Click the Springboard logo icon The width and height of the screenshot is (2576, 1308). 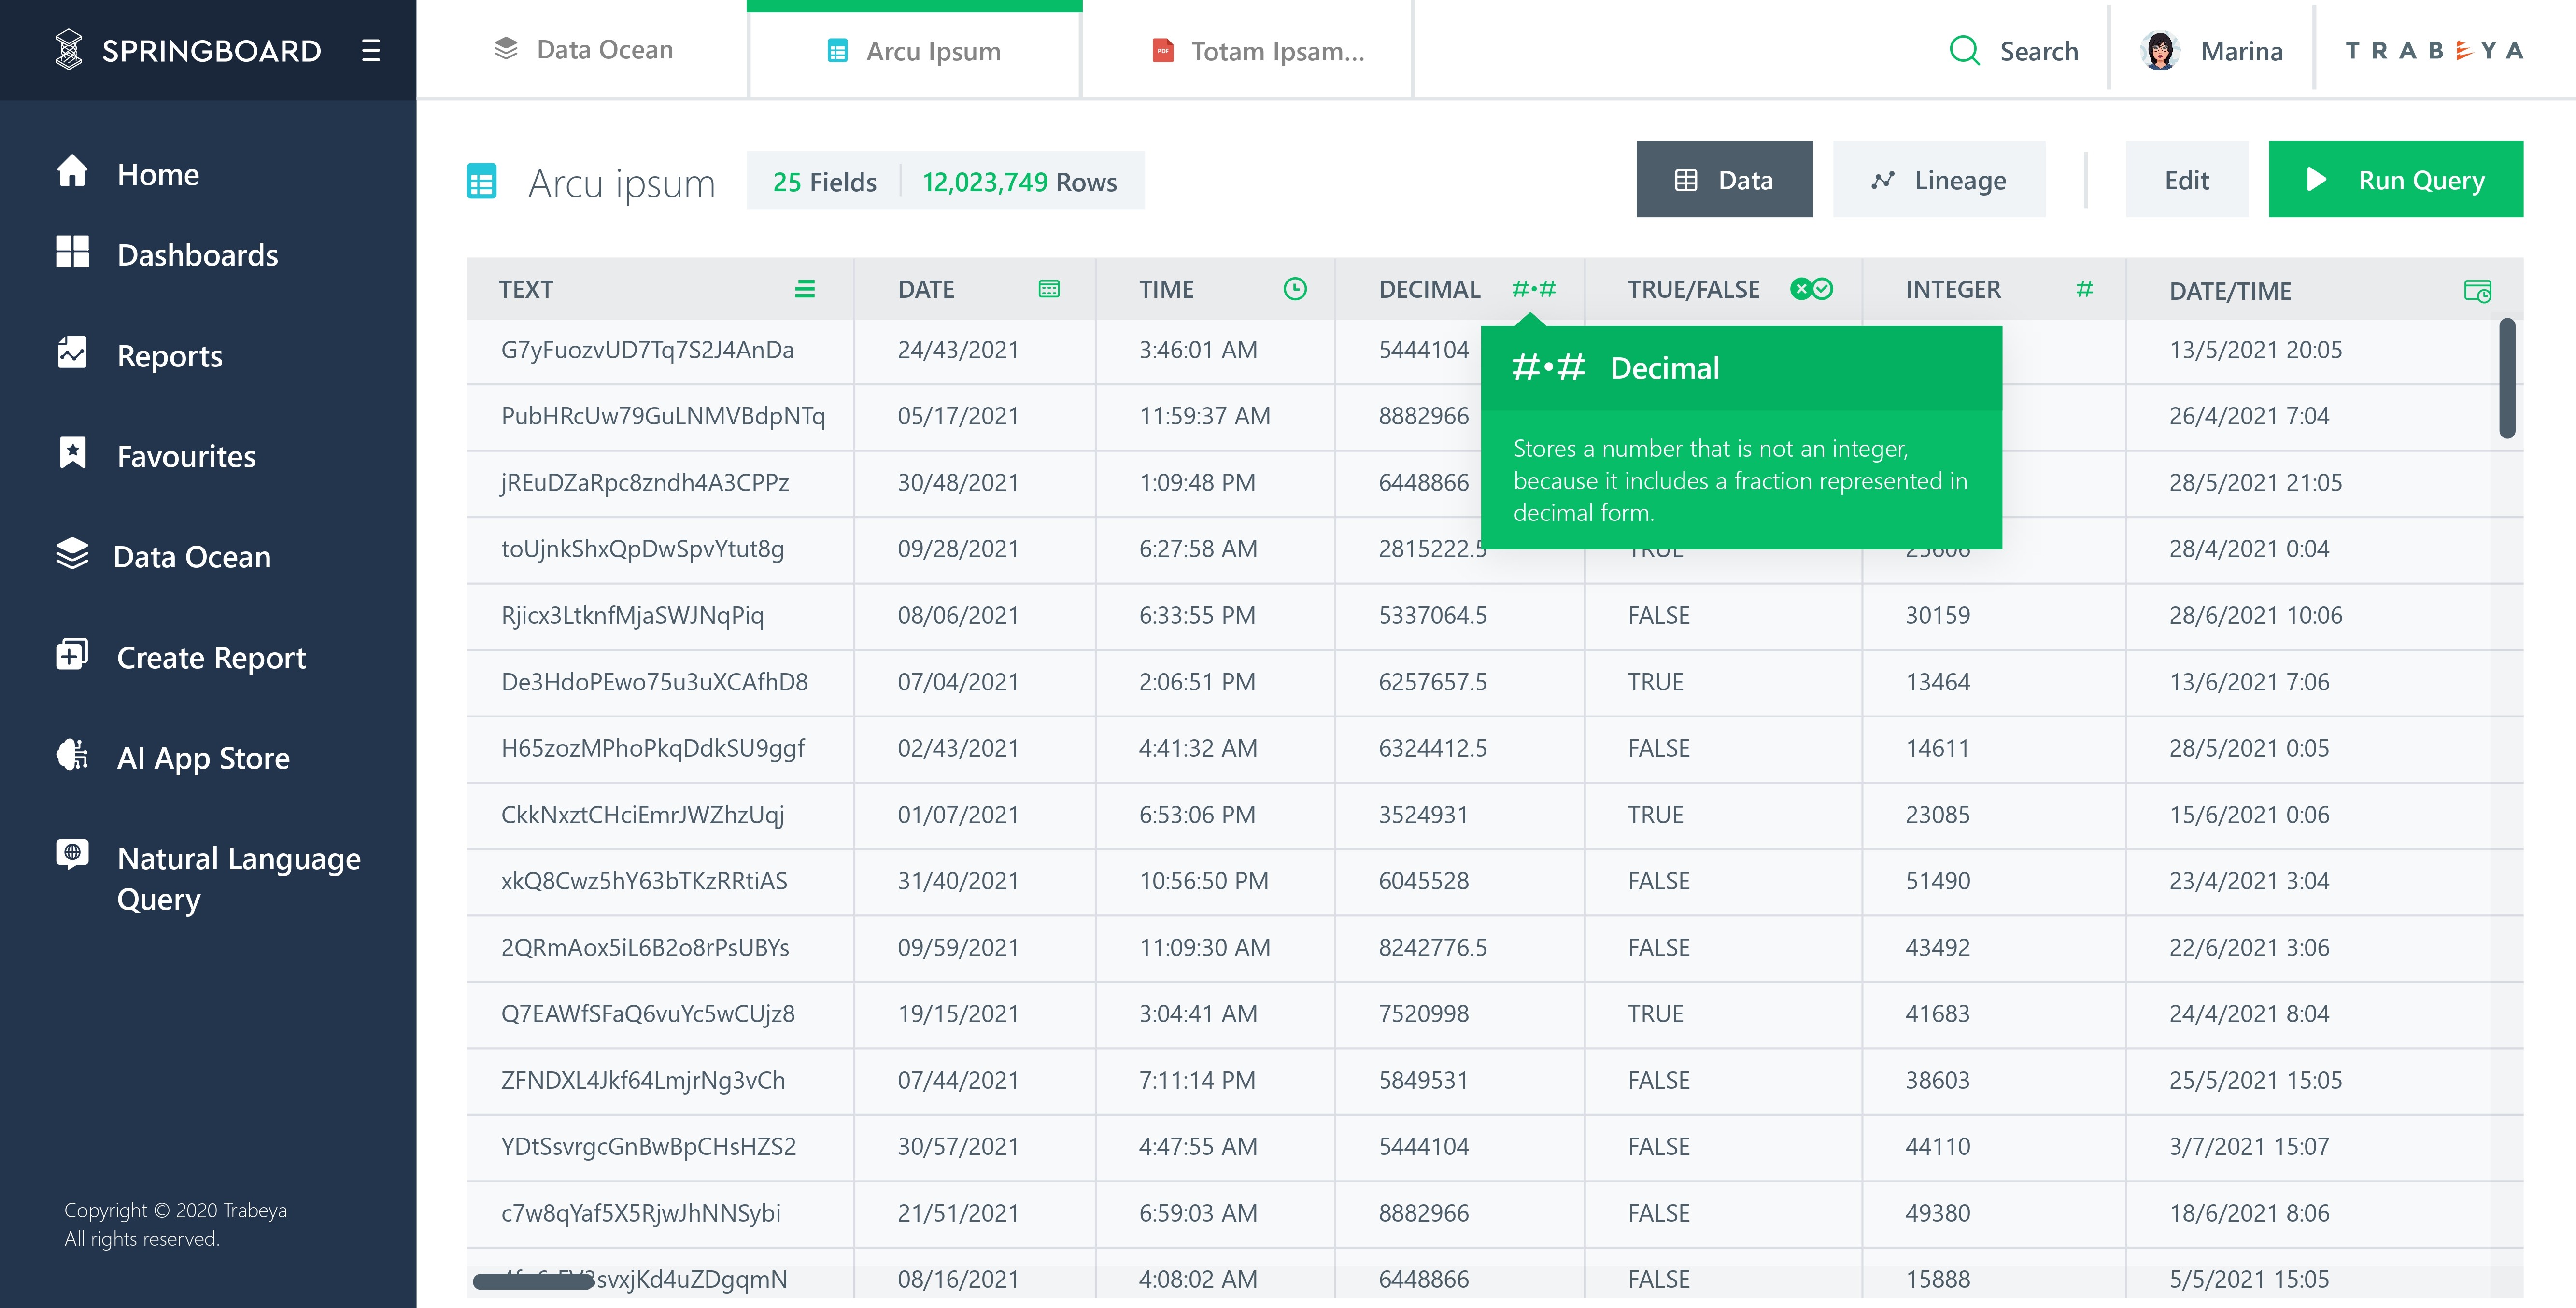[68, 50]
